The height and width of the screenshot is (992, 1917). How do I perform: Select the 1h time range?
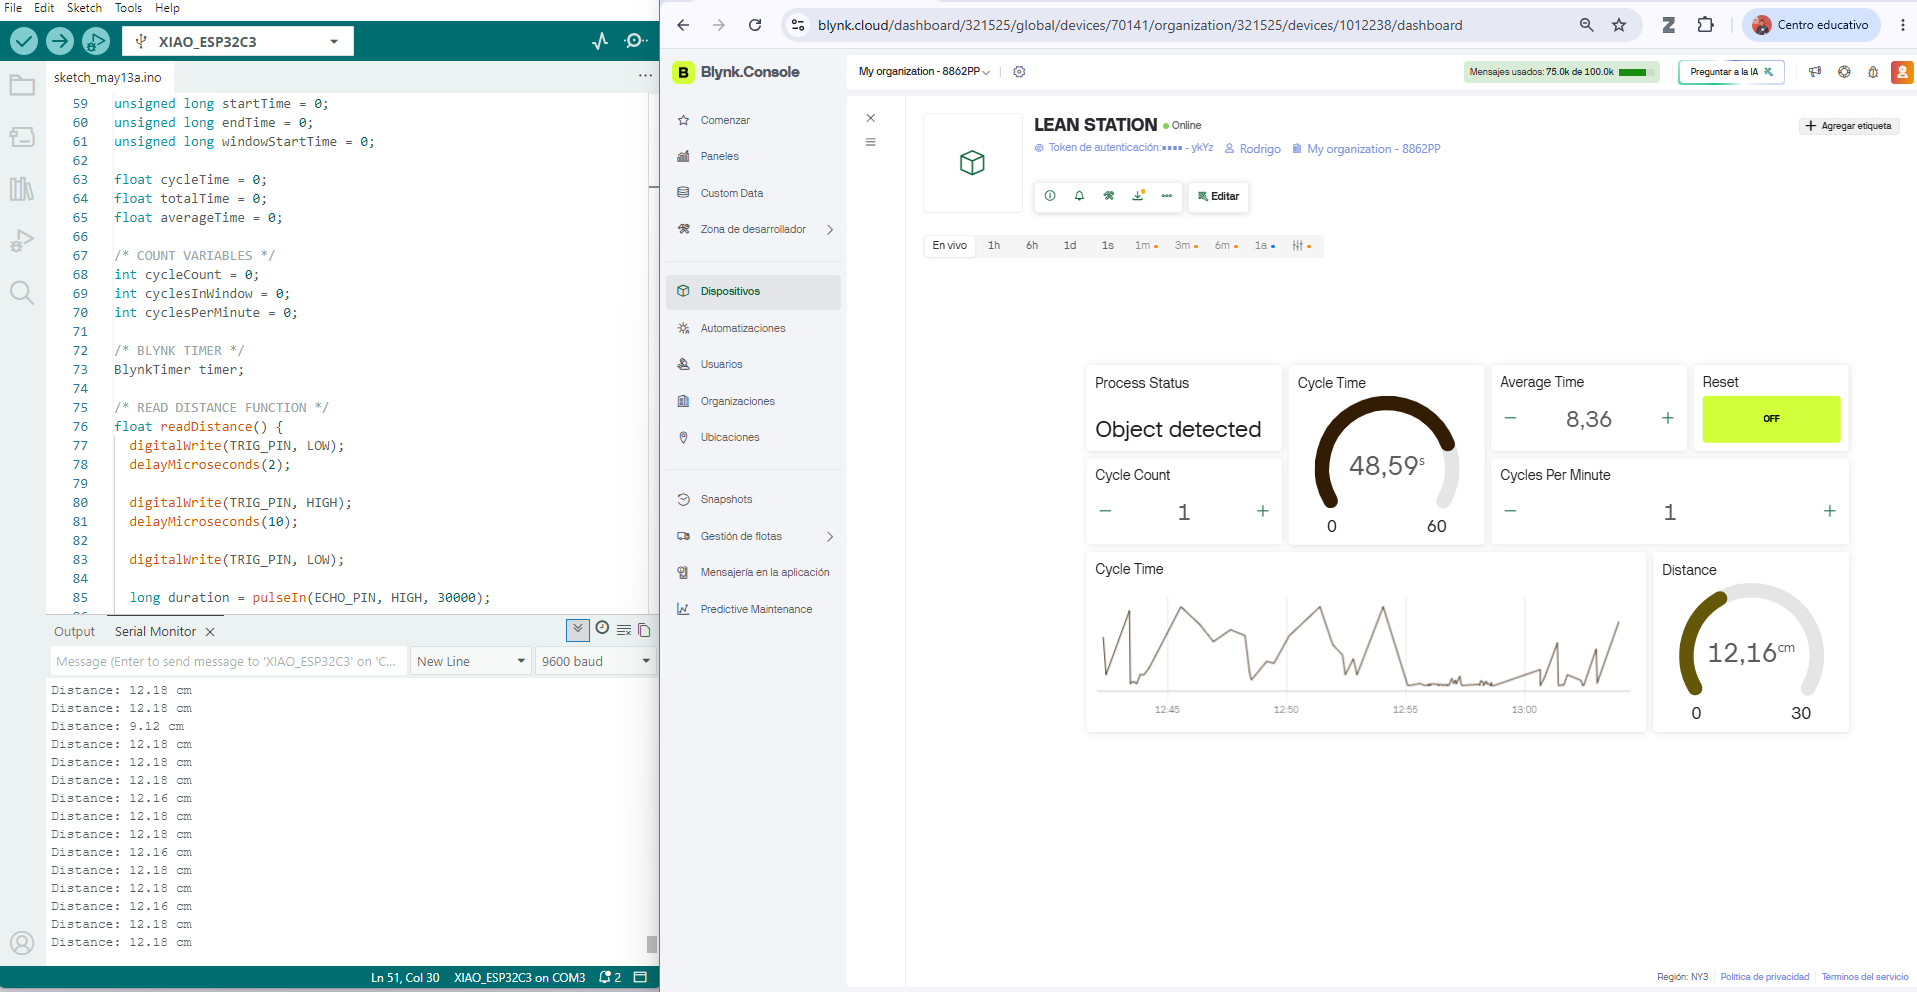(994, 245)
